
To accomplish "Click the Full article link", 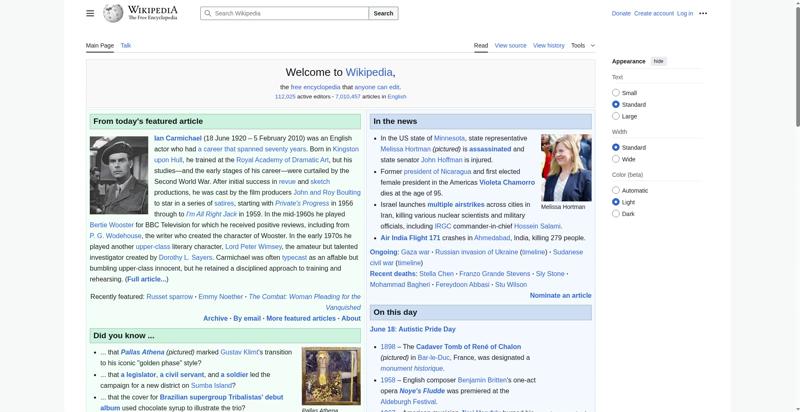I will (146, 279).
